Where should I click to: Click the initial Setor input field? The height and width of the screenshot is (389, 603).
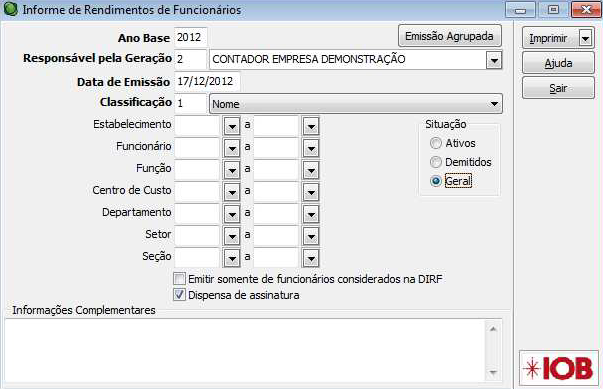pyautogui.click(x=198, y=236)
